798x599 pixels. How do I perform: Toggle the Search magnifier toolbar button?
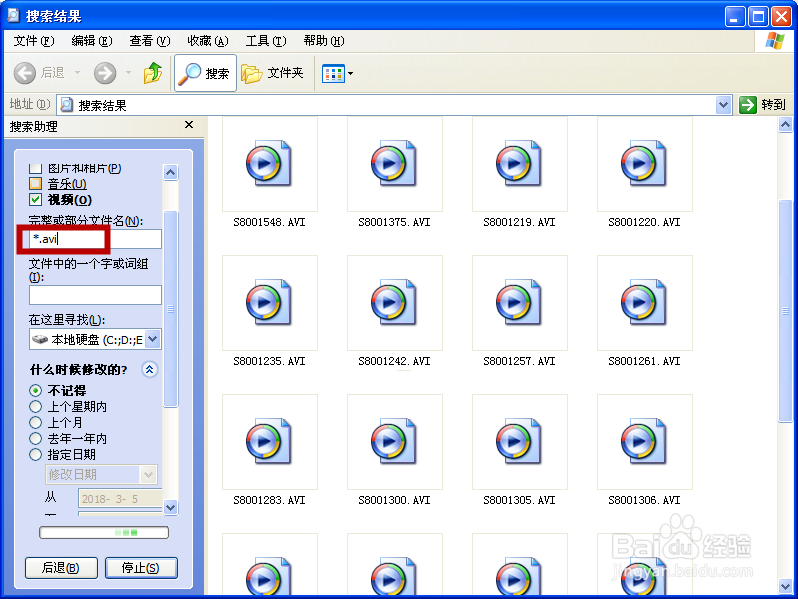pos(205,73)
